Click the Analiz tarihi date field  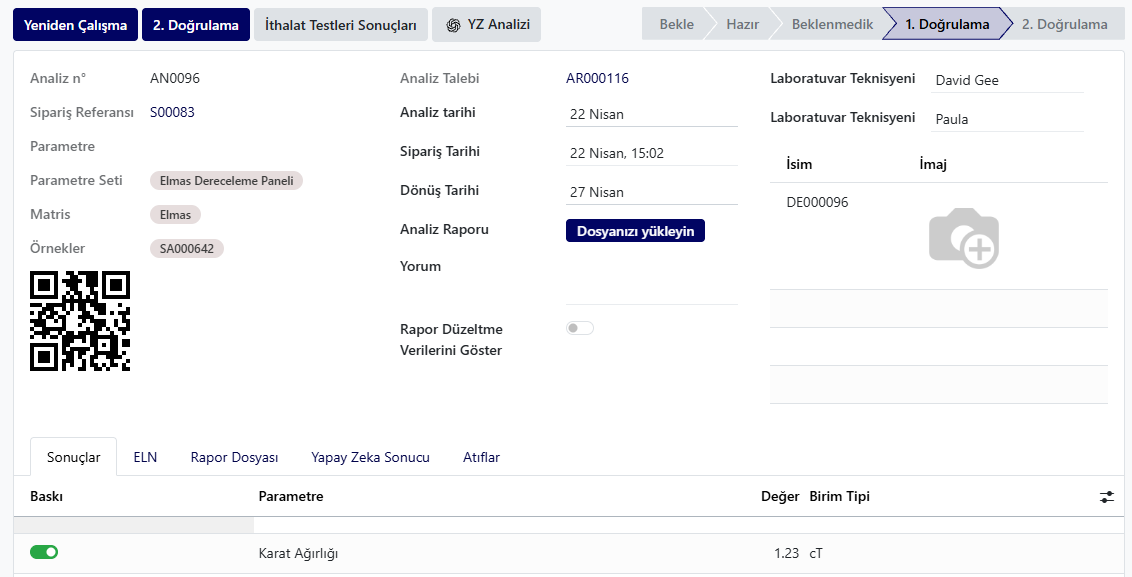pyautogui.click(x=652, y=114)
